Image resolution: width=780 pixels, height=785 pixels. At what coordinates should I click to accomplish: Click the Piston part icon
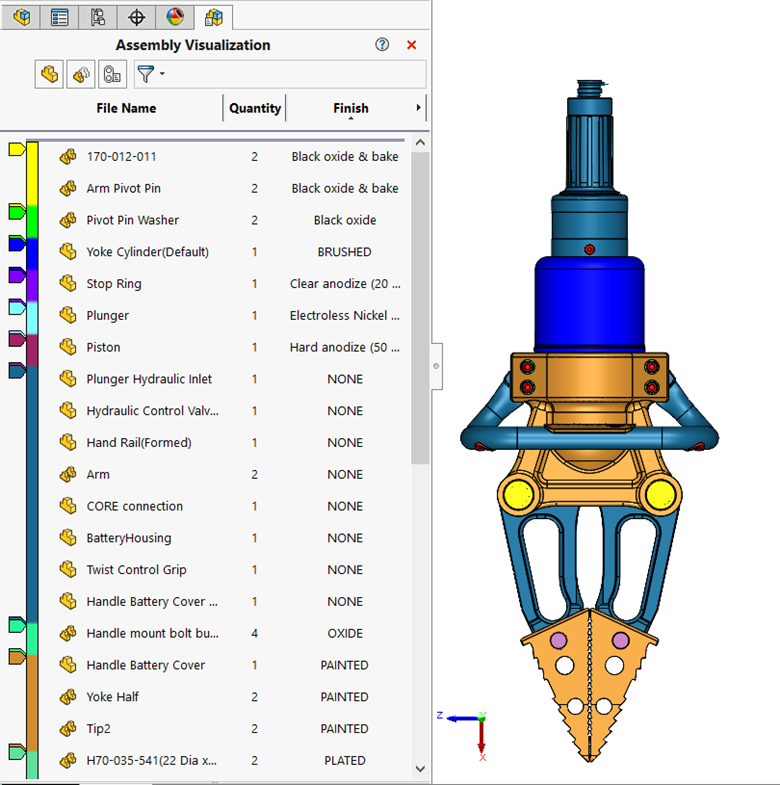(68, 347)
